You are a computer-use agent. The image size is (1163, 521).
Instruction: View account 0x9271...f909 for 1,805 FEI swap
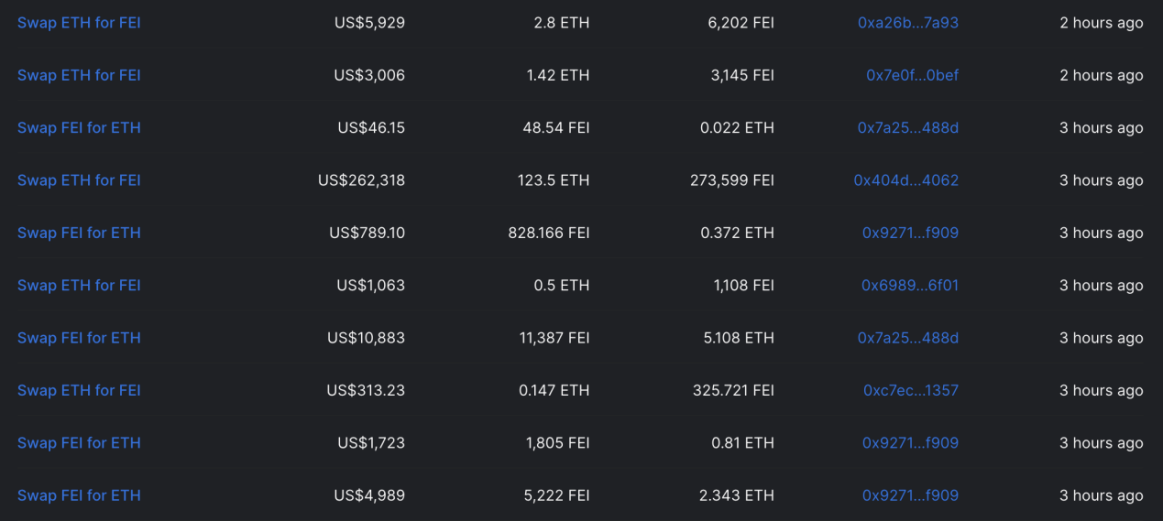(910, 443)
